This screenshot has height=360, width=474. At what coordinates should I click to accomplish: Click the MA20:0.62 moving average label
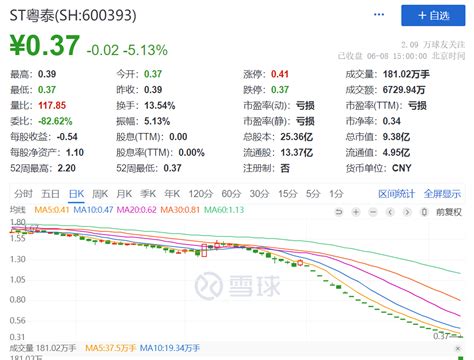[x=137, y=210]
